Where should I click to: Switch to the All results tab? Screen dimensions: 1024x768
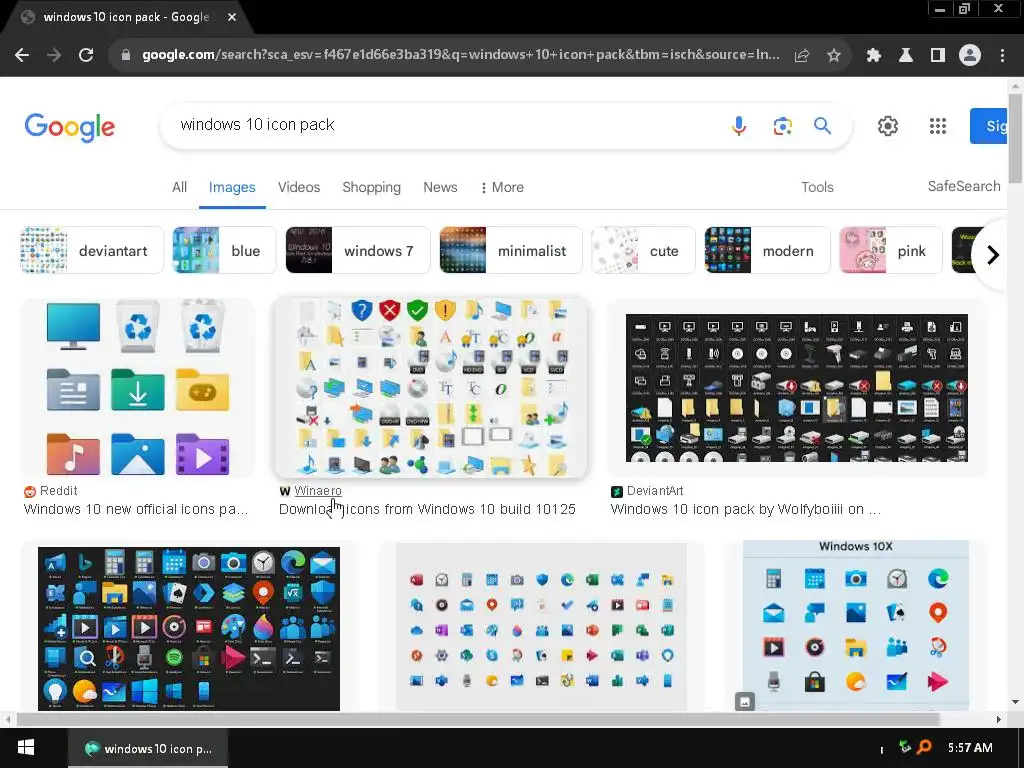180,187
